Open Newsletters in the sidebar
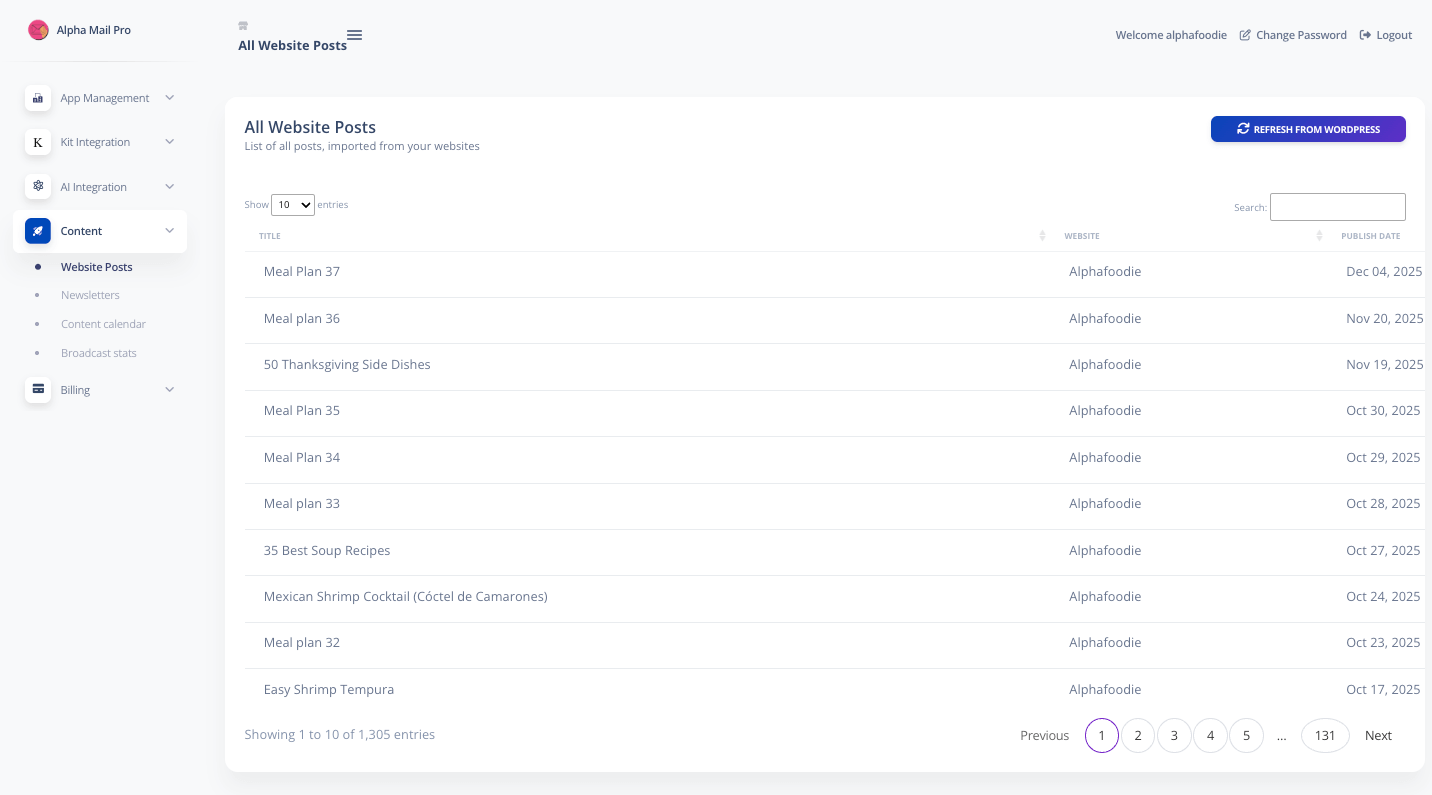This screenshot has height=795, width=1432. [90, 295]
